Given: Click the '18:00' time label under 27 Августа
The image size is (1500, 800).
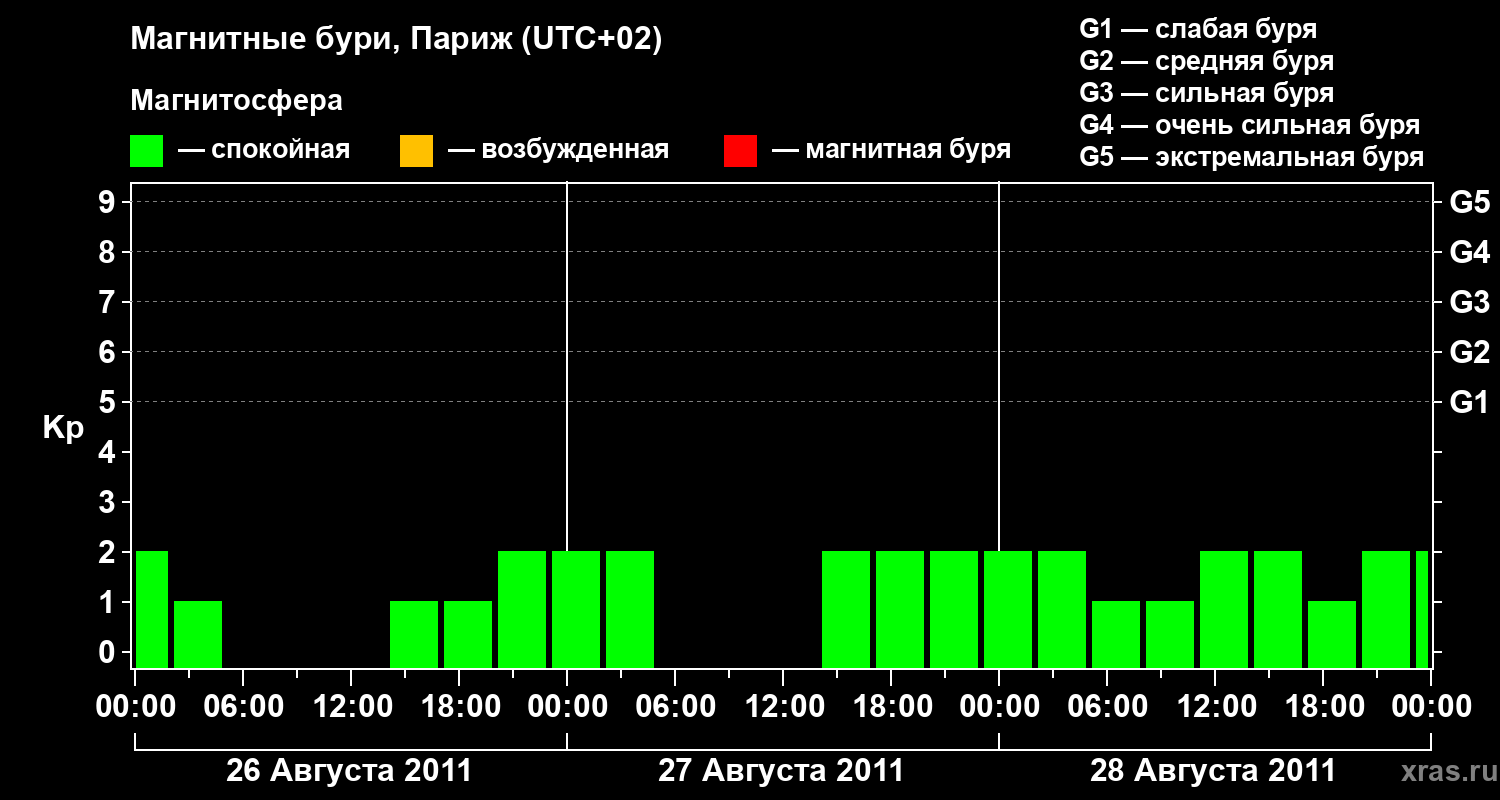Looking at the screenshot, I should click(891, 707).
